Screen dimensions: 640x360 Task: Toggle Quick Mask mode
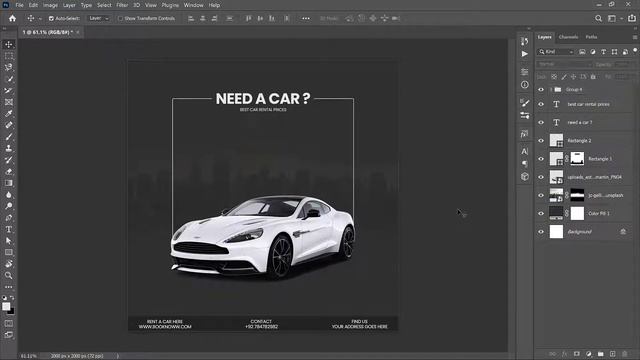click(x=9, y=324)
